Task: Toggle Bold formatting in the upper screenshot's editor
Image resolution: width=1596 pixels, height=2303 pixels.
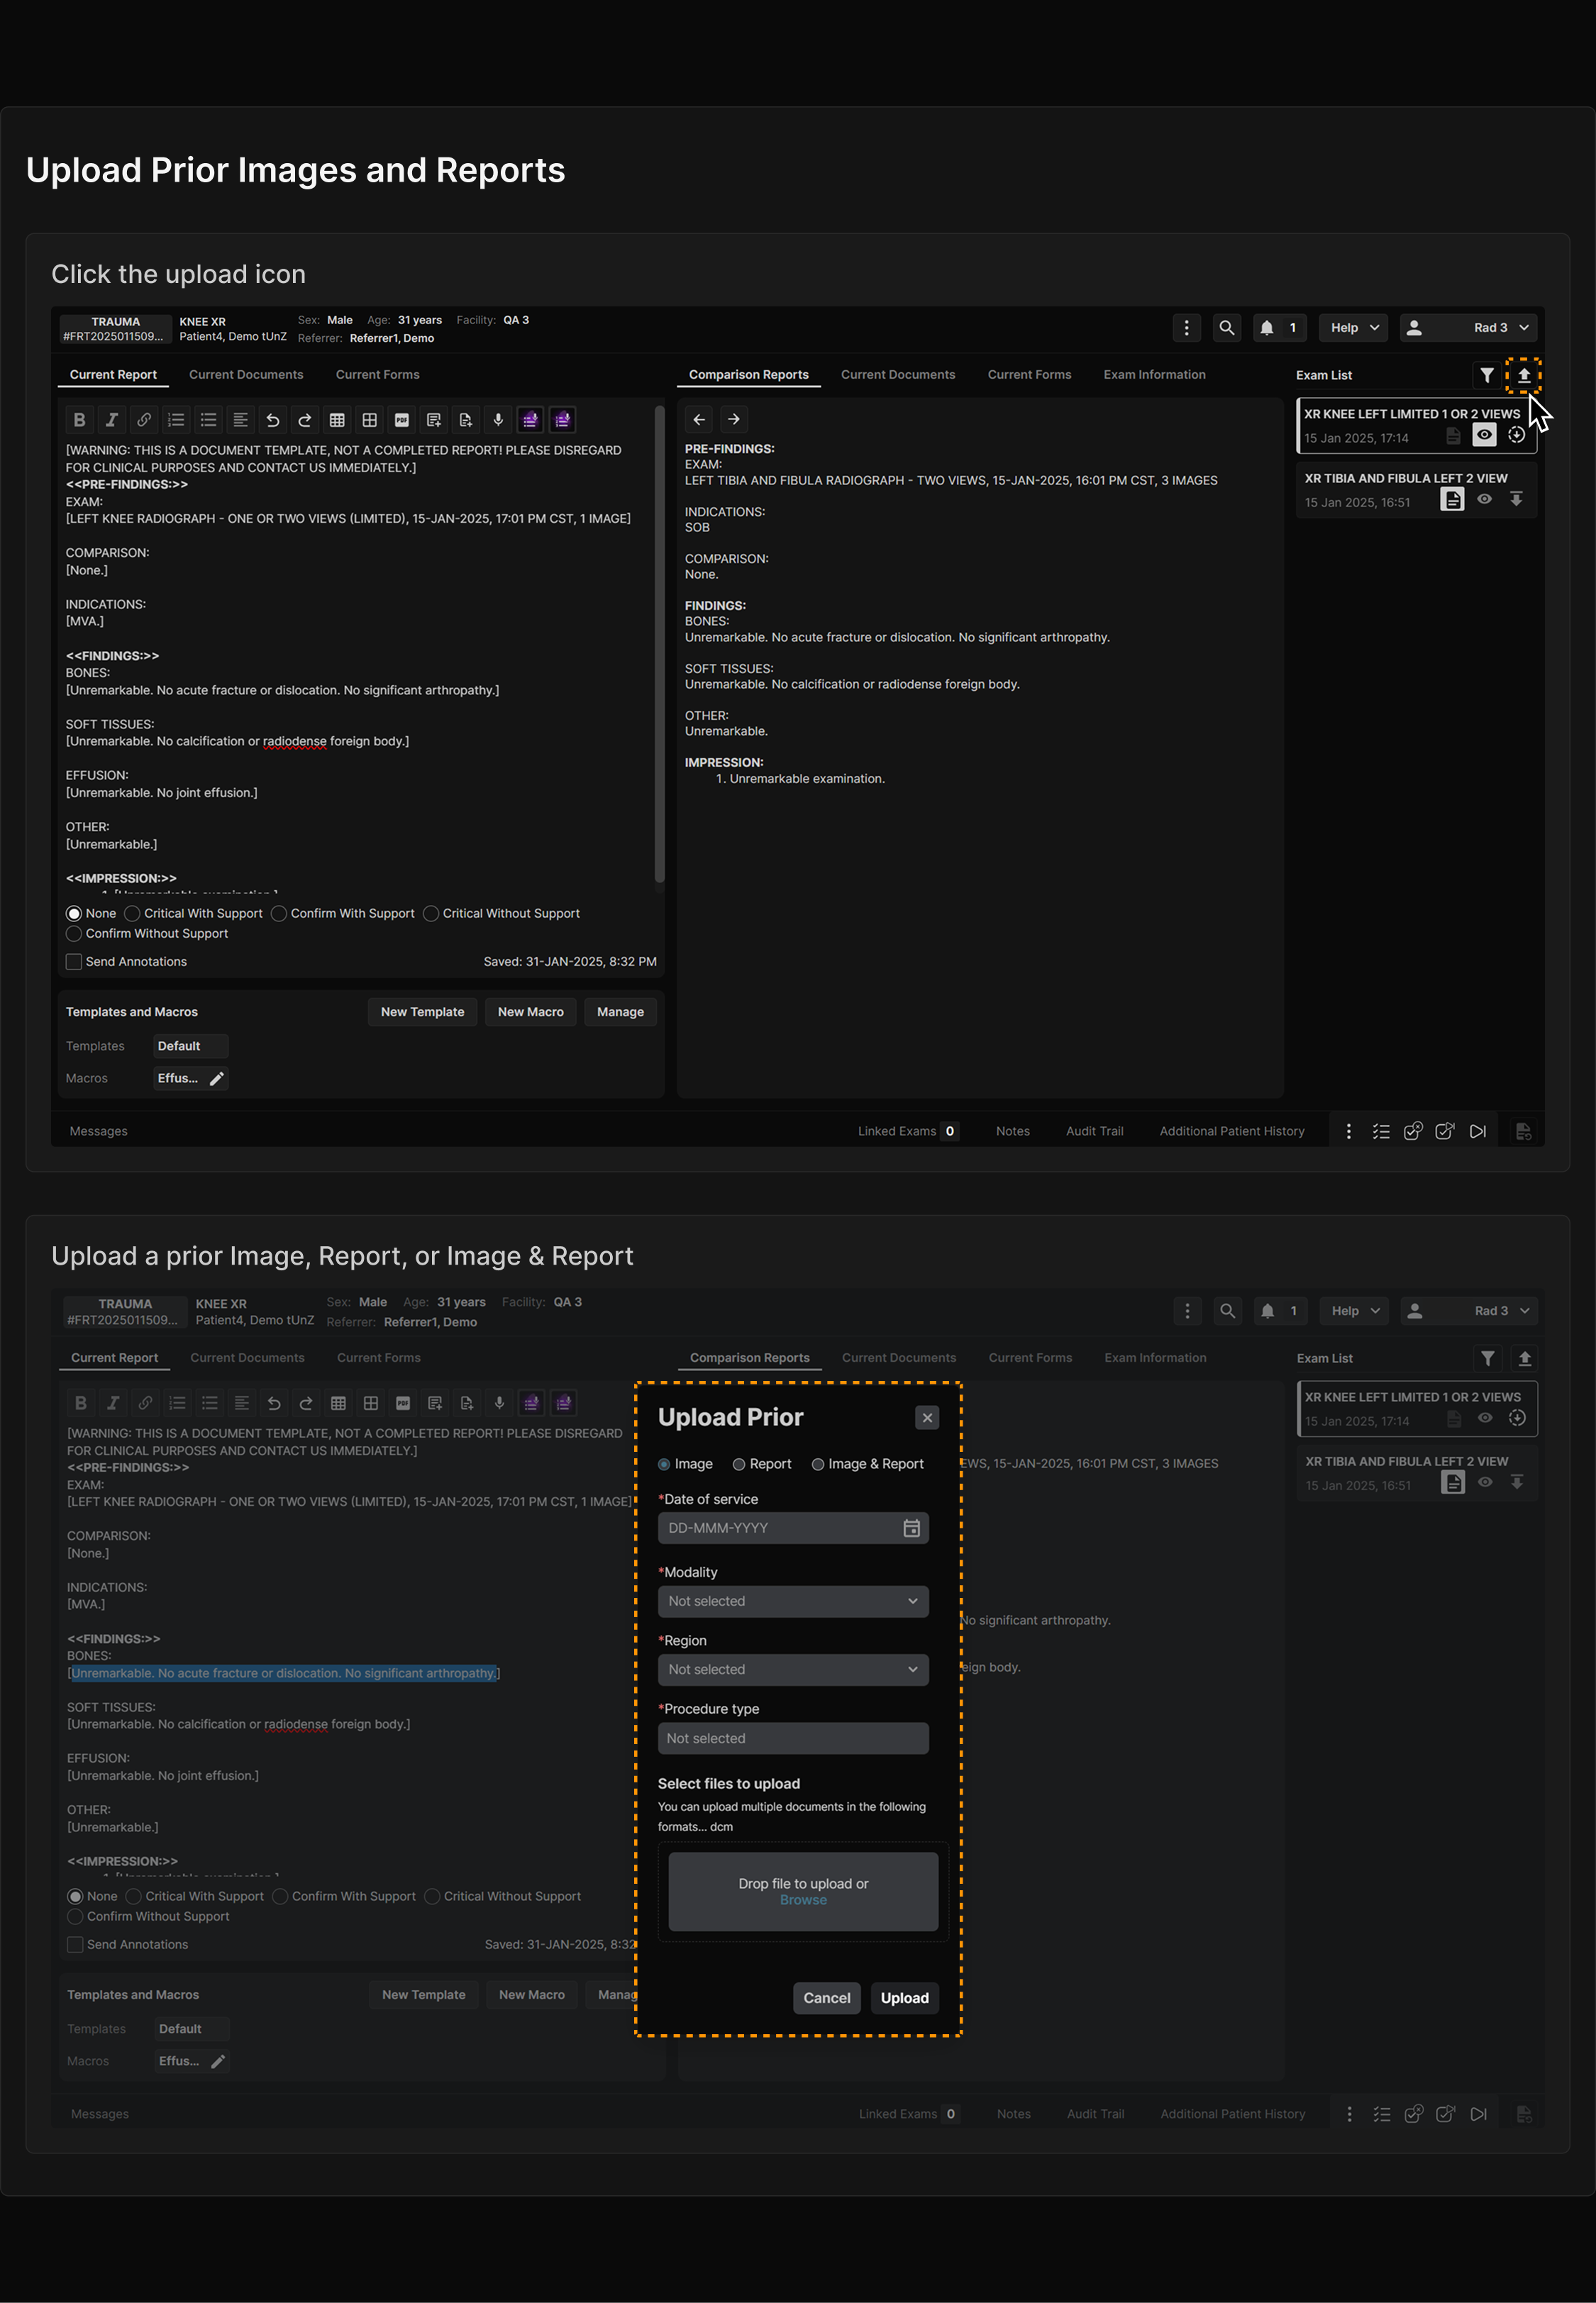Action: [x=80, y=420]
